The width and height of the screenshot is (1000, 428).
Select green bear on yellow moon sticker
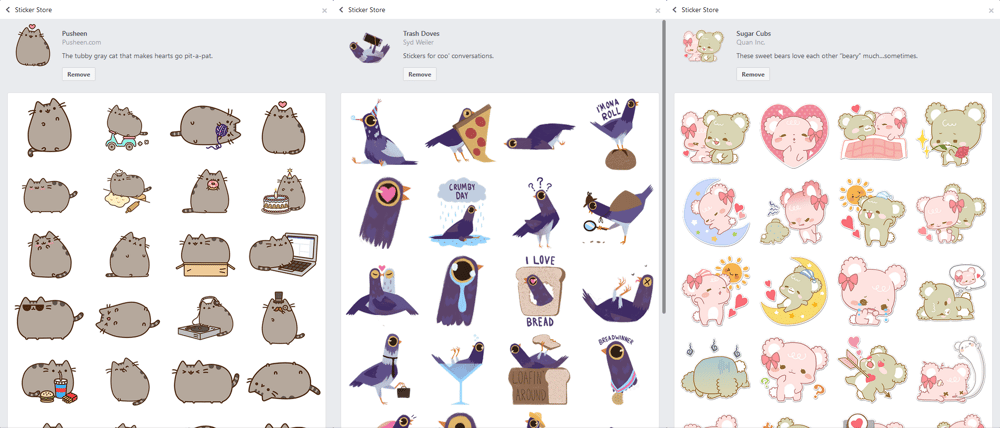tap(793, 290)
